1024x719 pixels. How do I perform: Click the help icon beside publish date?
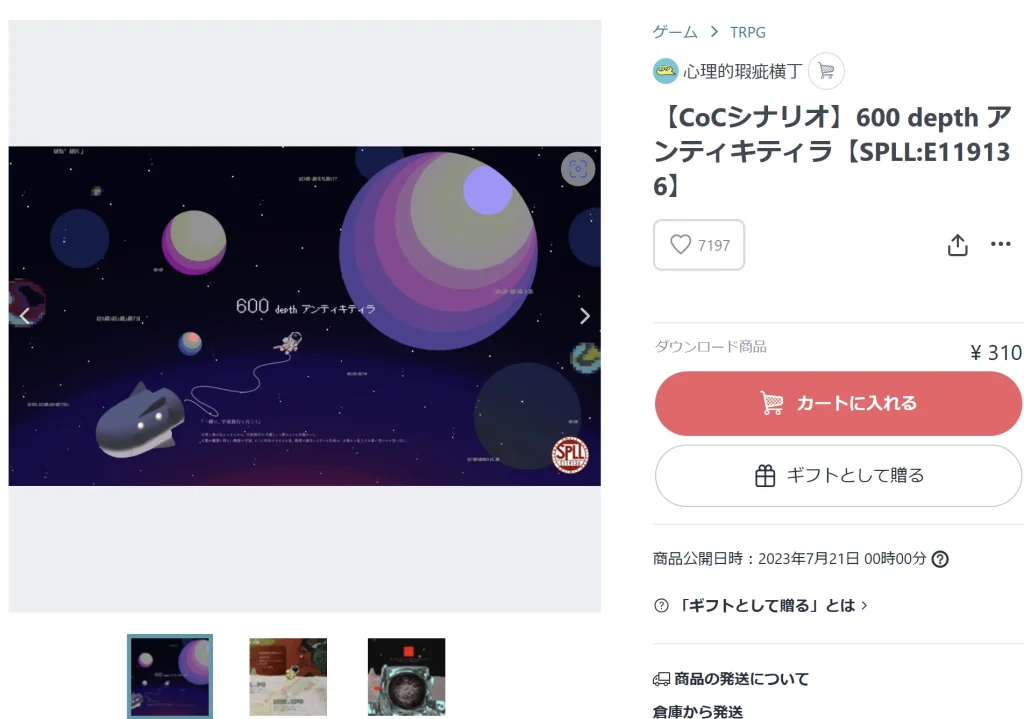[x=940, y=559]
